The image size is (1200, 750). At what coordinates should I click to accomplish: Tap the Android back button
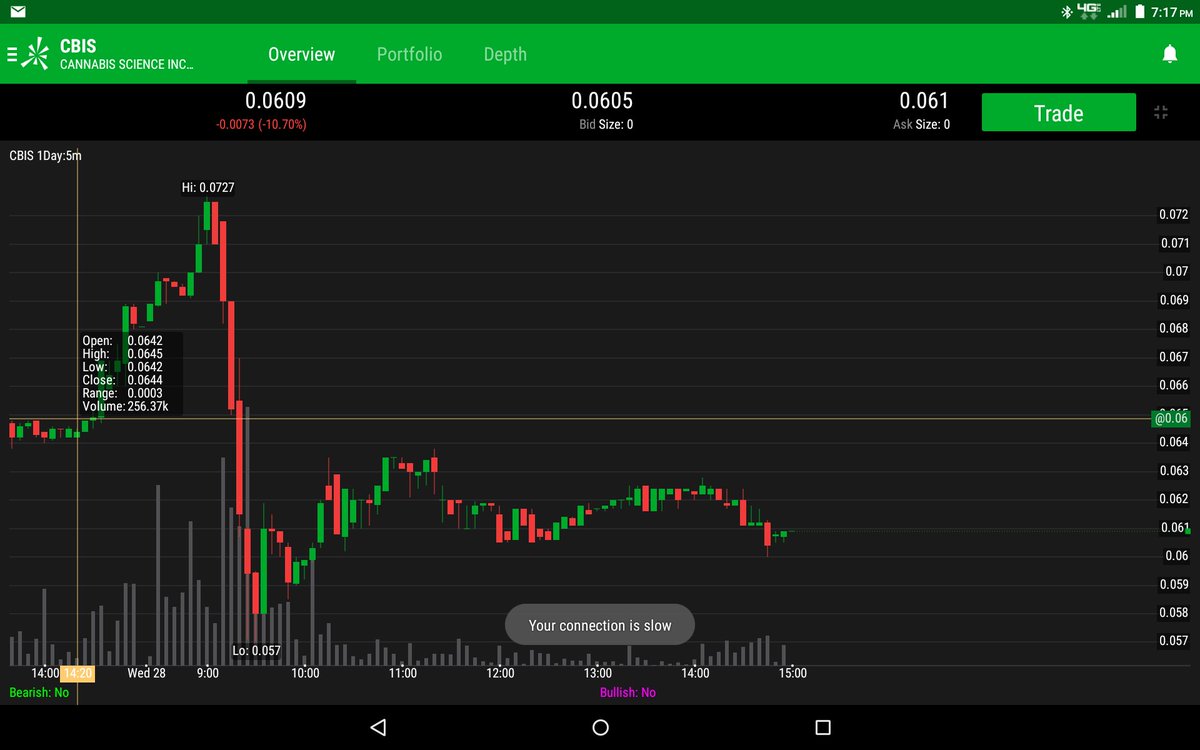click(x=377, y=727)
